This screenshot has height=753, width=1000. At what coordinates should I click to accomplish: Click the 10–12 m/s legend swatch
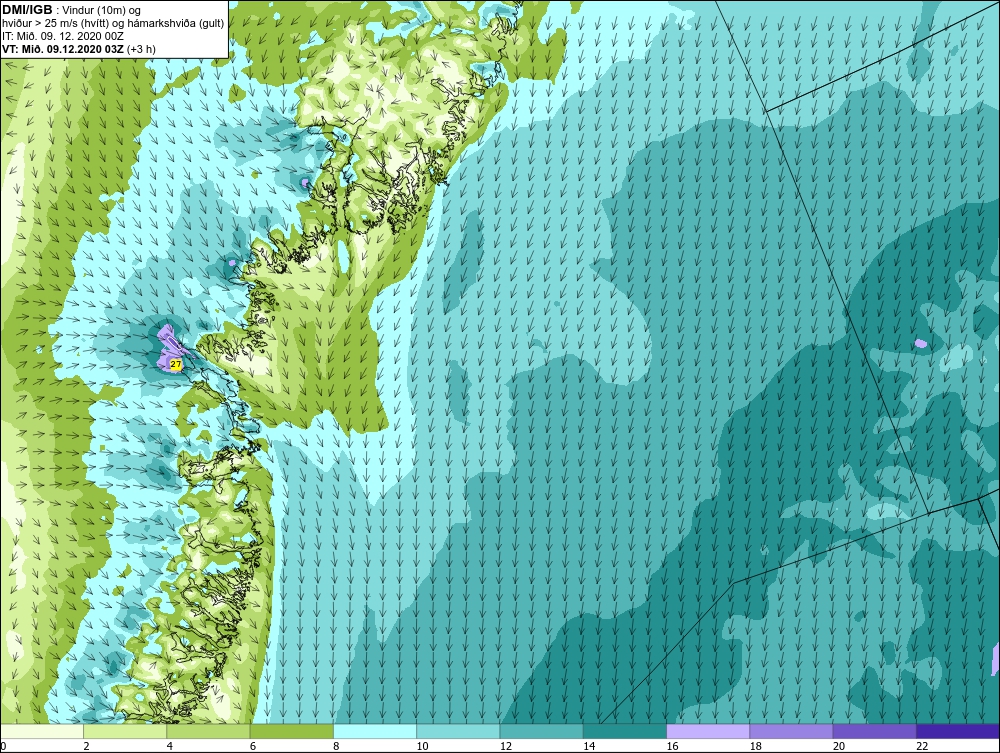point(458,731)
